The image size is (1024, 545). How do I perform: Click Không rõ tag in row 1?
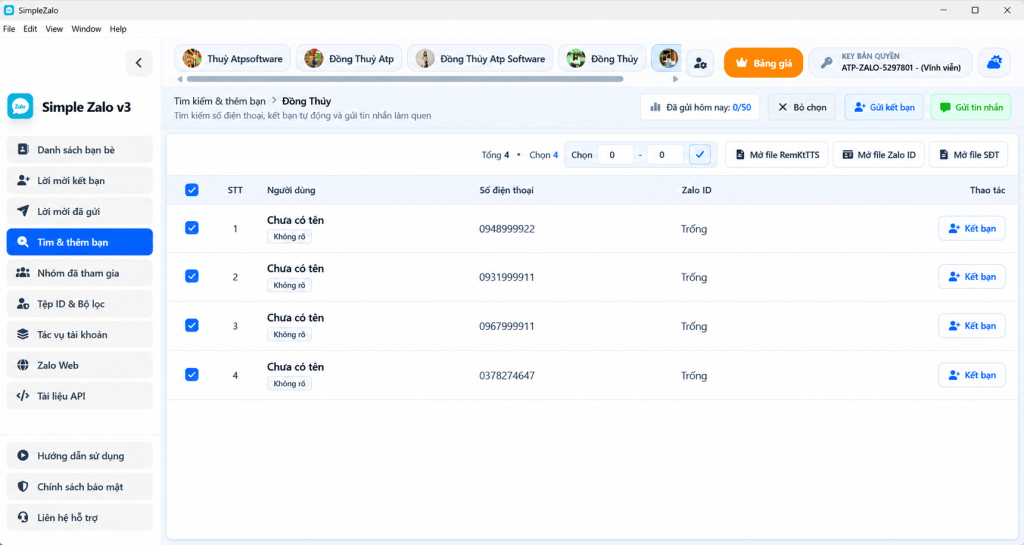[289, 236]
